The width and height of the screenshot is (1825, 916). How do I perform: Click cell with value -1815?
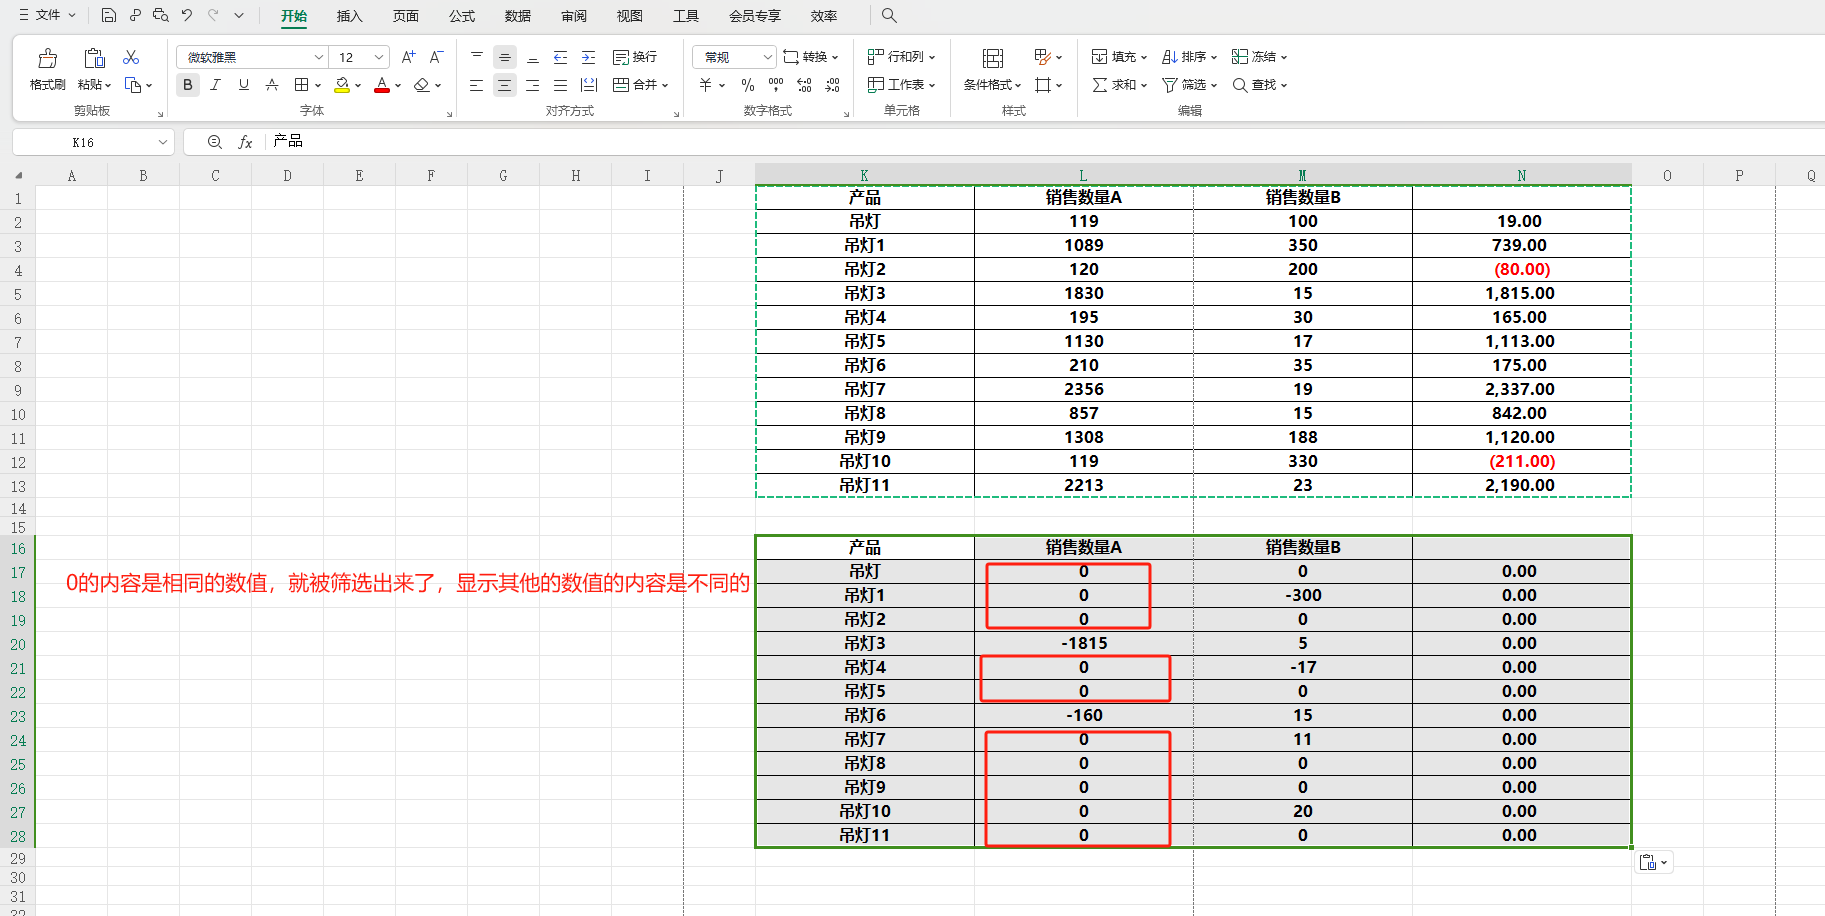(1084, 644)
